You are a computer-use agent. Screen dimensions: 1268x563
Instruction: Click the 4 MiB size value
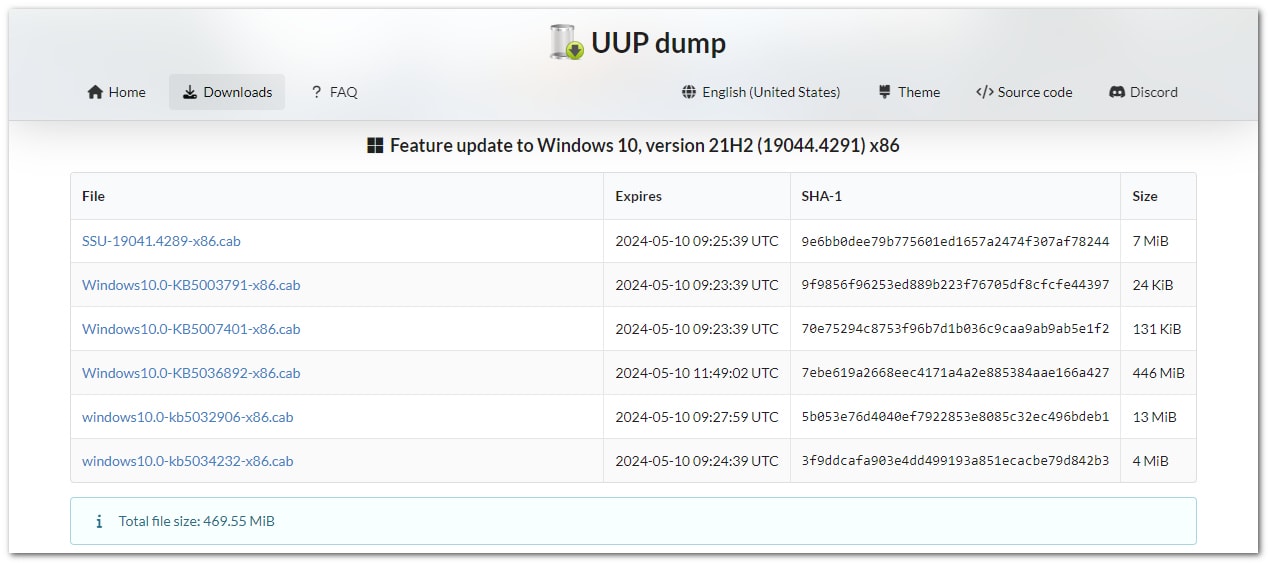tap(1150, 461)
